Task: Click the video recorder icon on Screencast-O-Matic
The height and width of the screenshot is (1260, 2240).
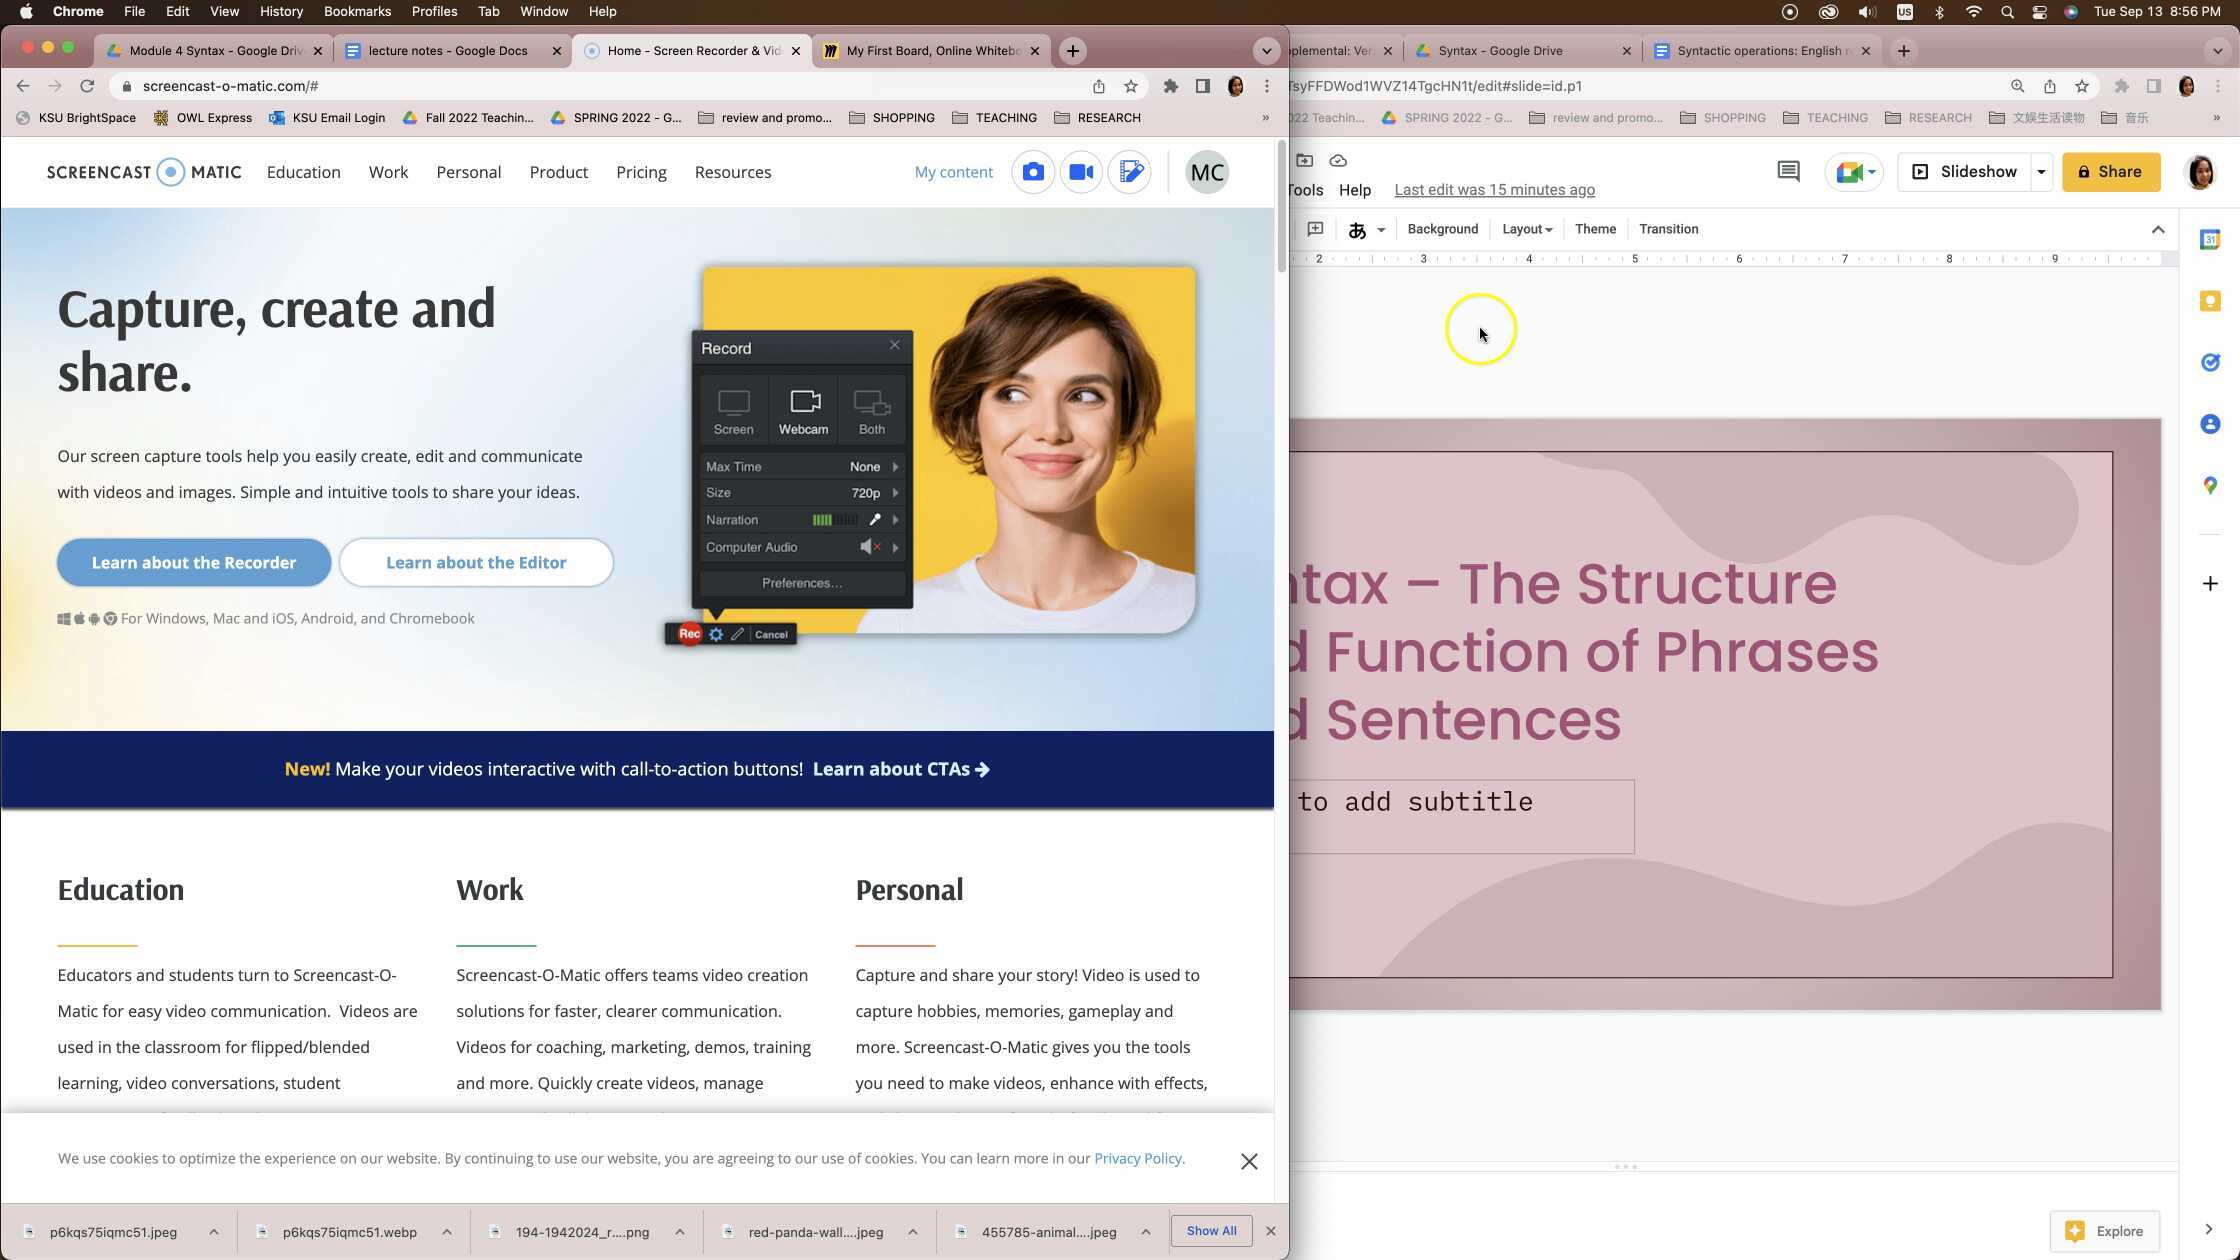Action: (x=1081, y=171)
